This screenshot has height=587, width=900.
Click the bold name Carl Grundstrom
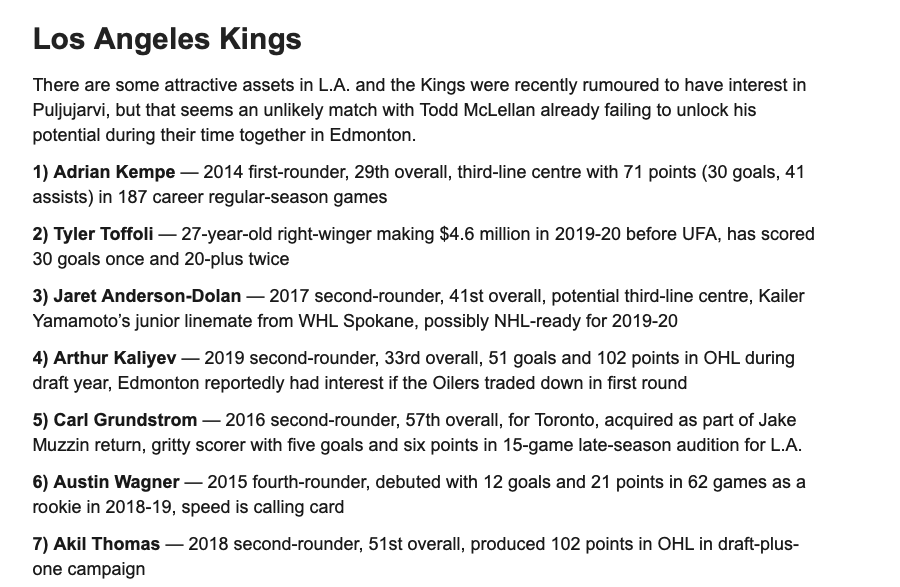coord(125,420)
